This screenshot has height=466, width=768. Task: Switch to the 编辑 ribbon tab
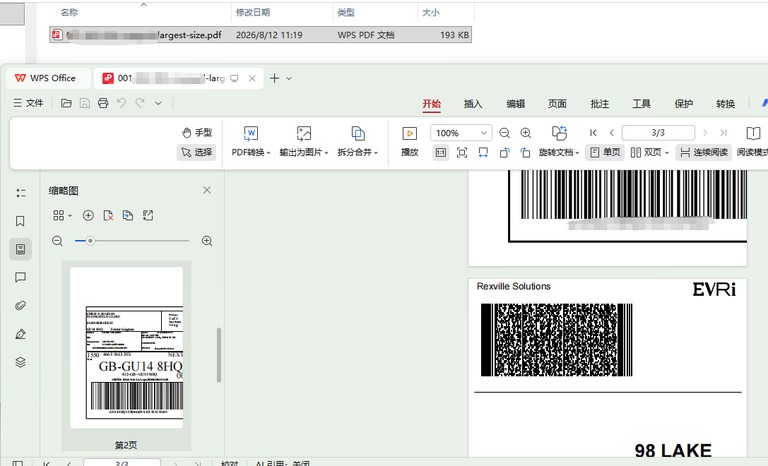(515, 104)
